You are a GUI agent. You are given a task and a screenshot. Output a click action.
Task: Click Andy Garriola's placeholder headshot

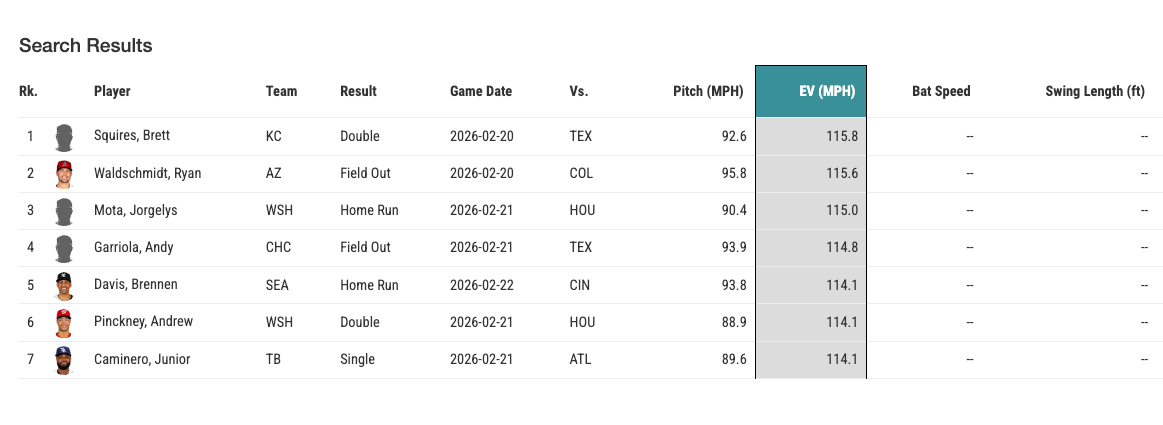(x=65, y=248)
